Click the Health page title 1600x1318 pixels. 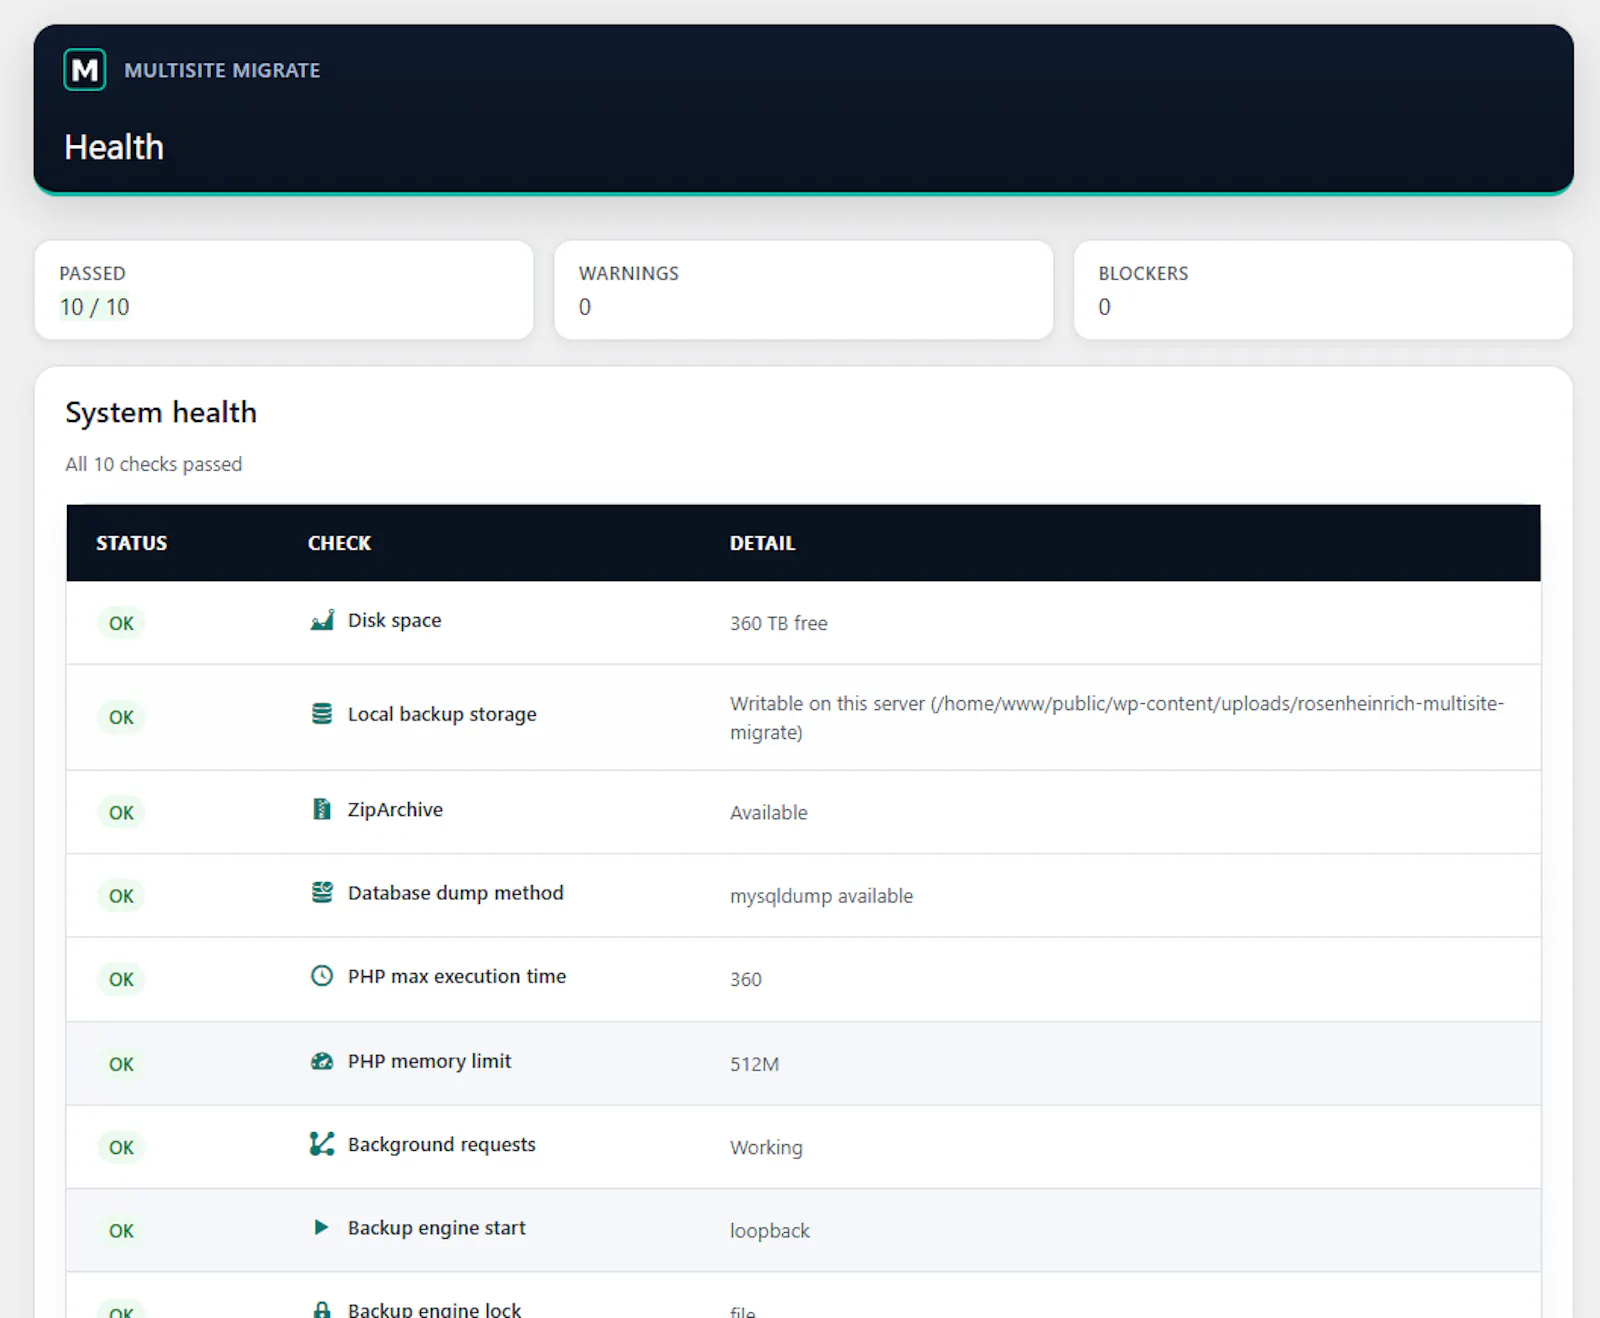point(114,147)
